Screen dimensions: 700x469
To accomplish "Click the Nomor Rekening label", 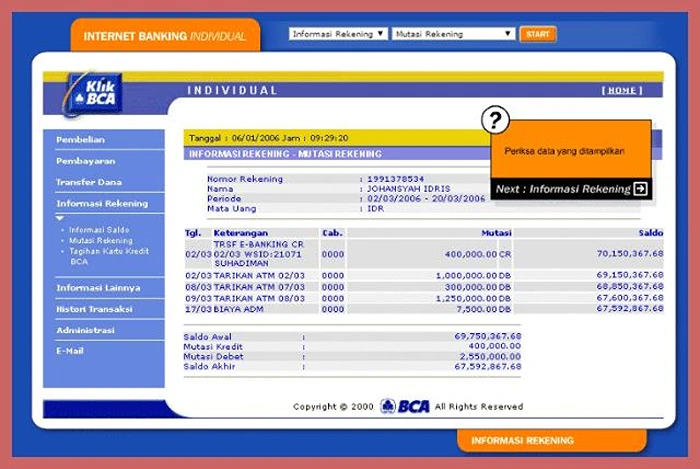I will pyautogui.click(x=245, y=179).
